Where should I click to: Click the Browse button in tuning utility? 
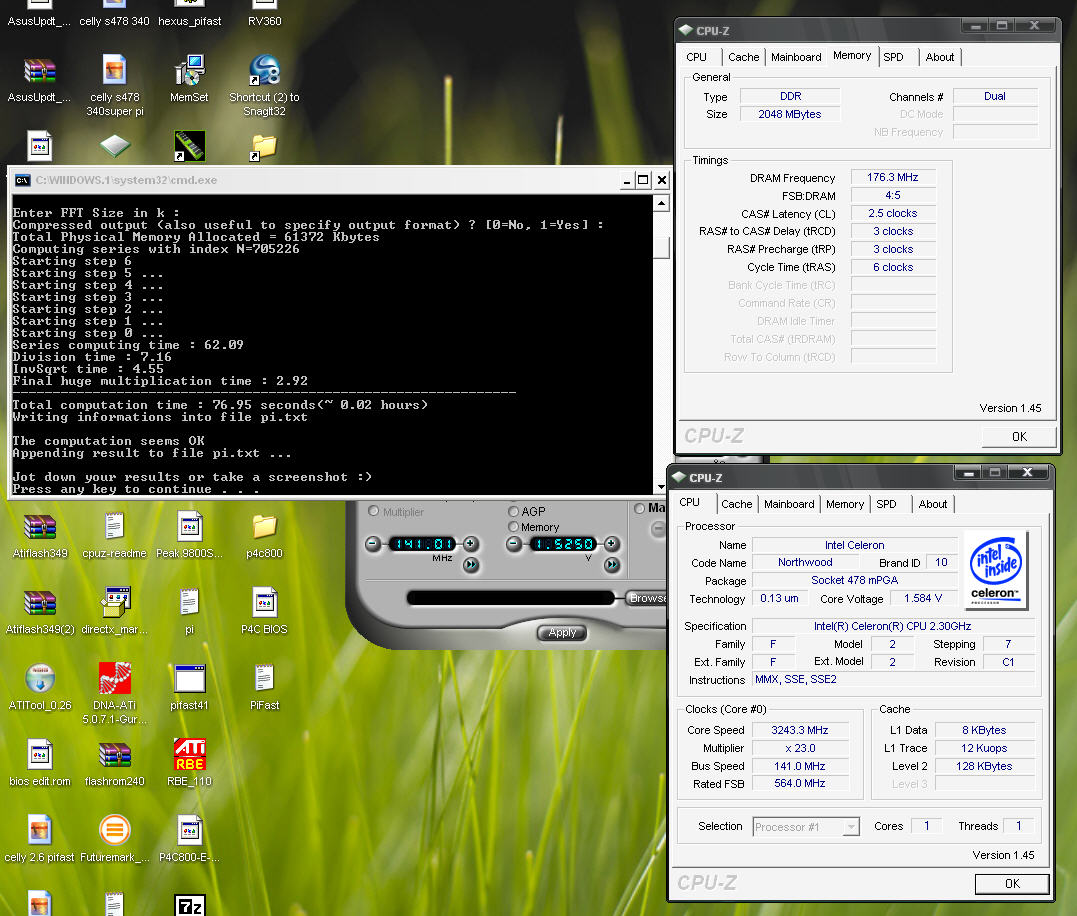click(x=646, y=598)
